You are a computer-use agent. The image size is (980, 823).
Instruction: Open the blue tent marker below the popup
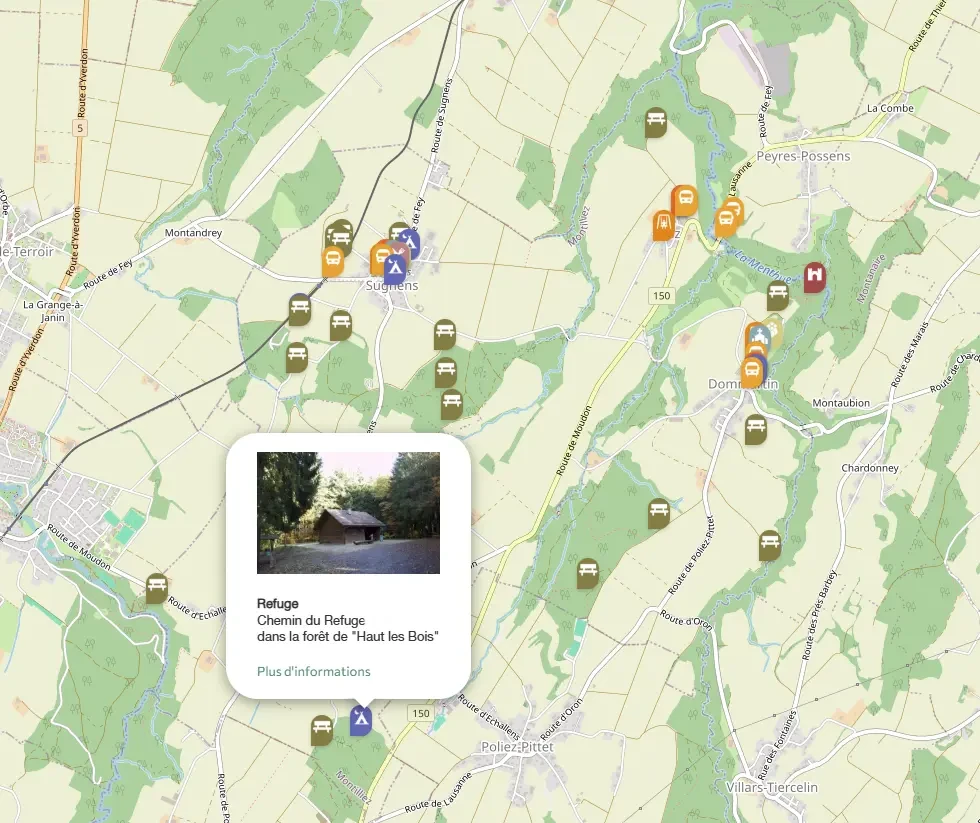[x=361, y=718]
